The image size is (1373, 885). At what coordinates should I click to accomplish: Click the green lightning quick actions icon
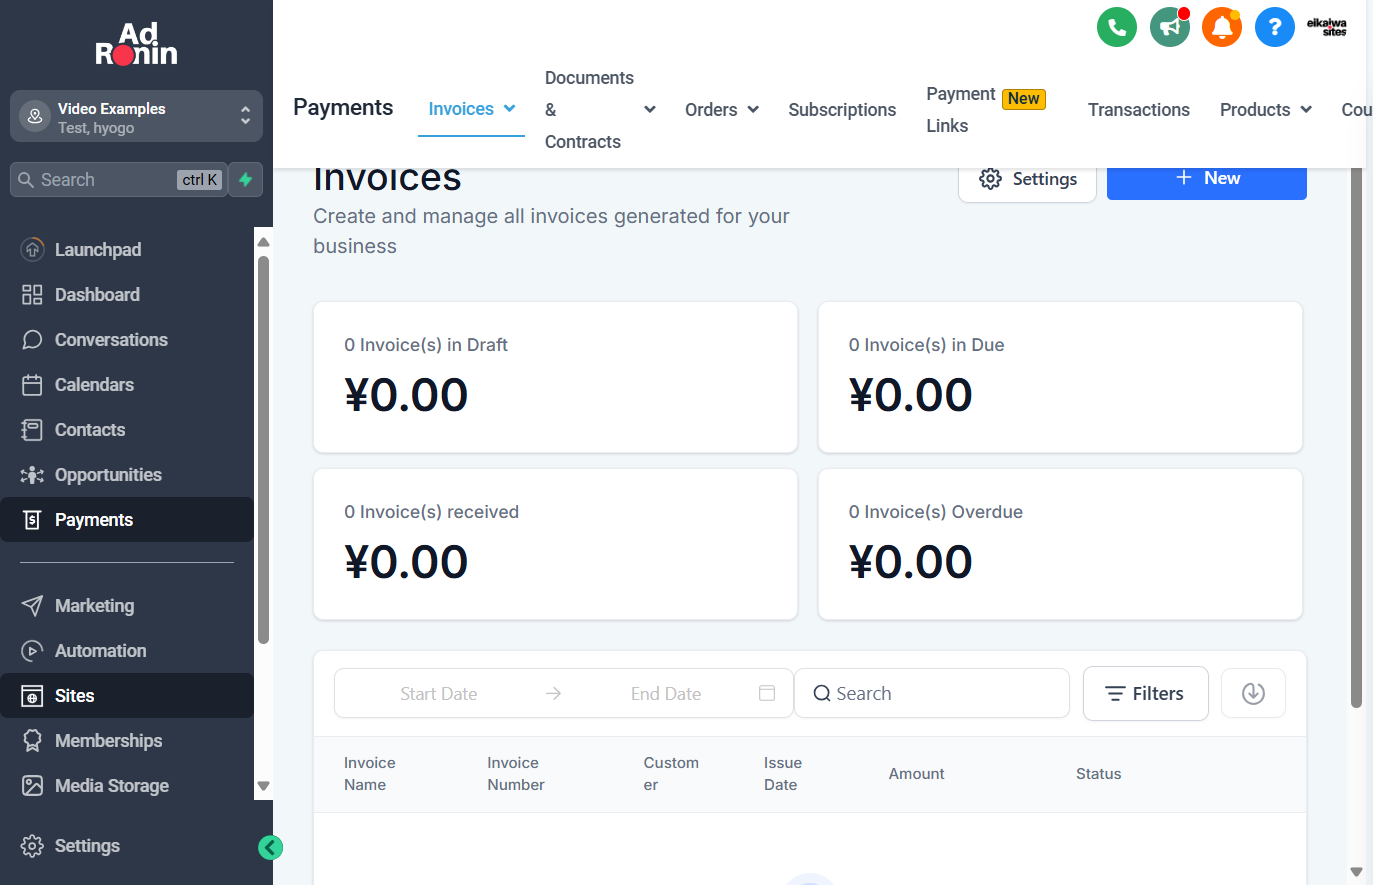point(246,180)
